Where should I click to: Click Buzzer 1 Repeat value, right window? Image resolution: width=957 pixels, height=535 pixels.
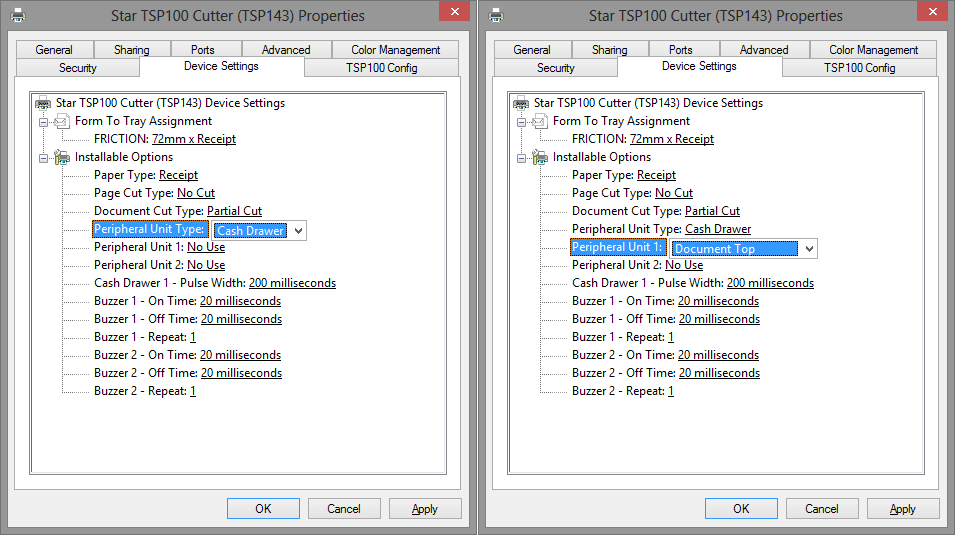(x=671, y=337)
